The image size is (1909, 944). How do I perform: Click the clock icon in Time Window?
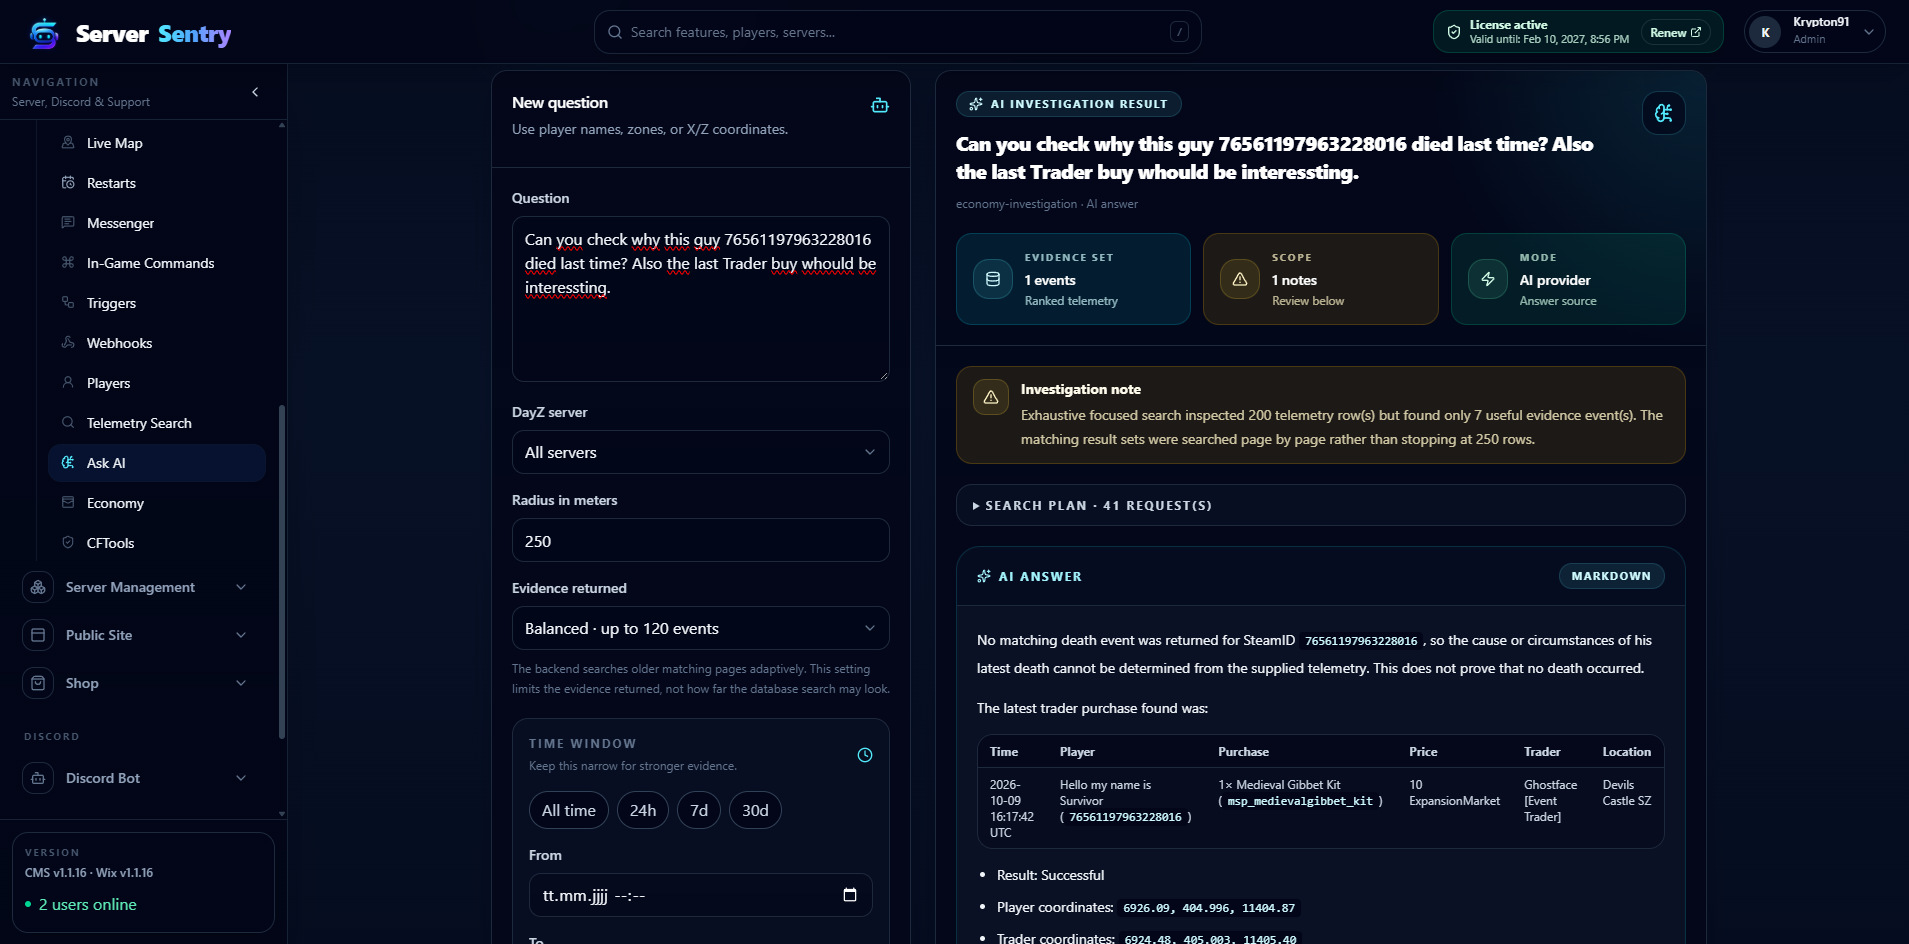(x=865, y=755)
